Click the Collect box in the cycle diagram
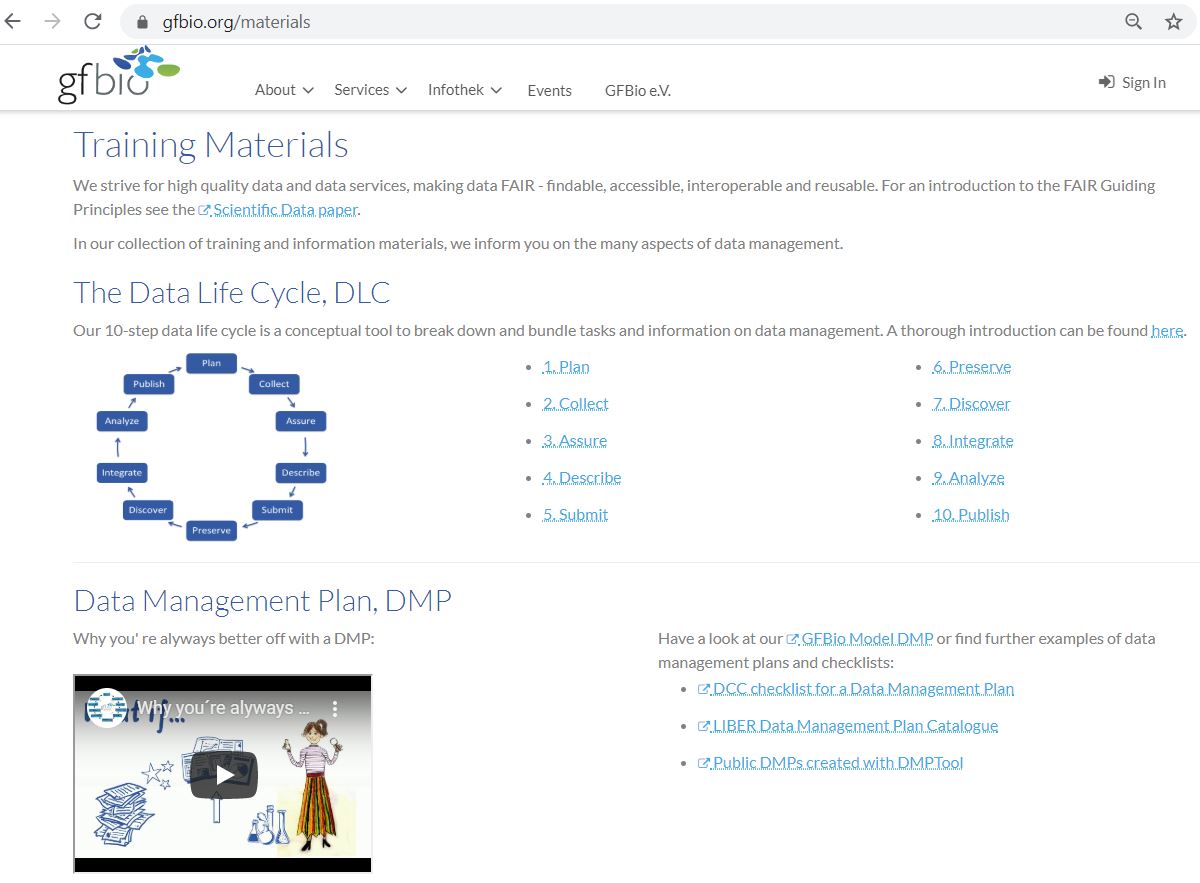This screenshot has width=1200, height=883. click(274, 384)
